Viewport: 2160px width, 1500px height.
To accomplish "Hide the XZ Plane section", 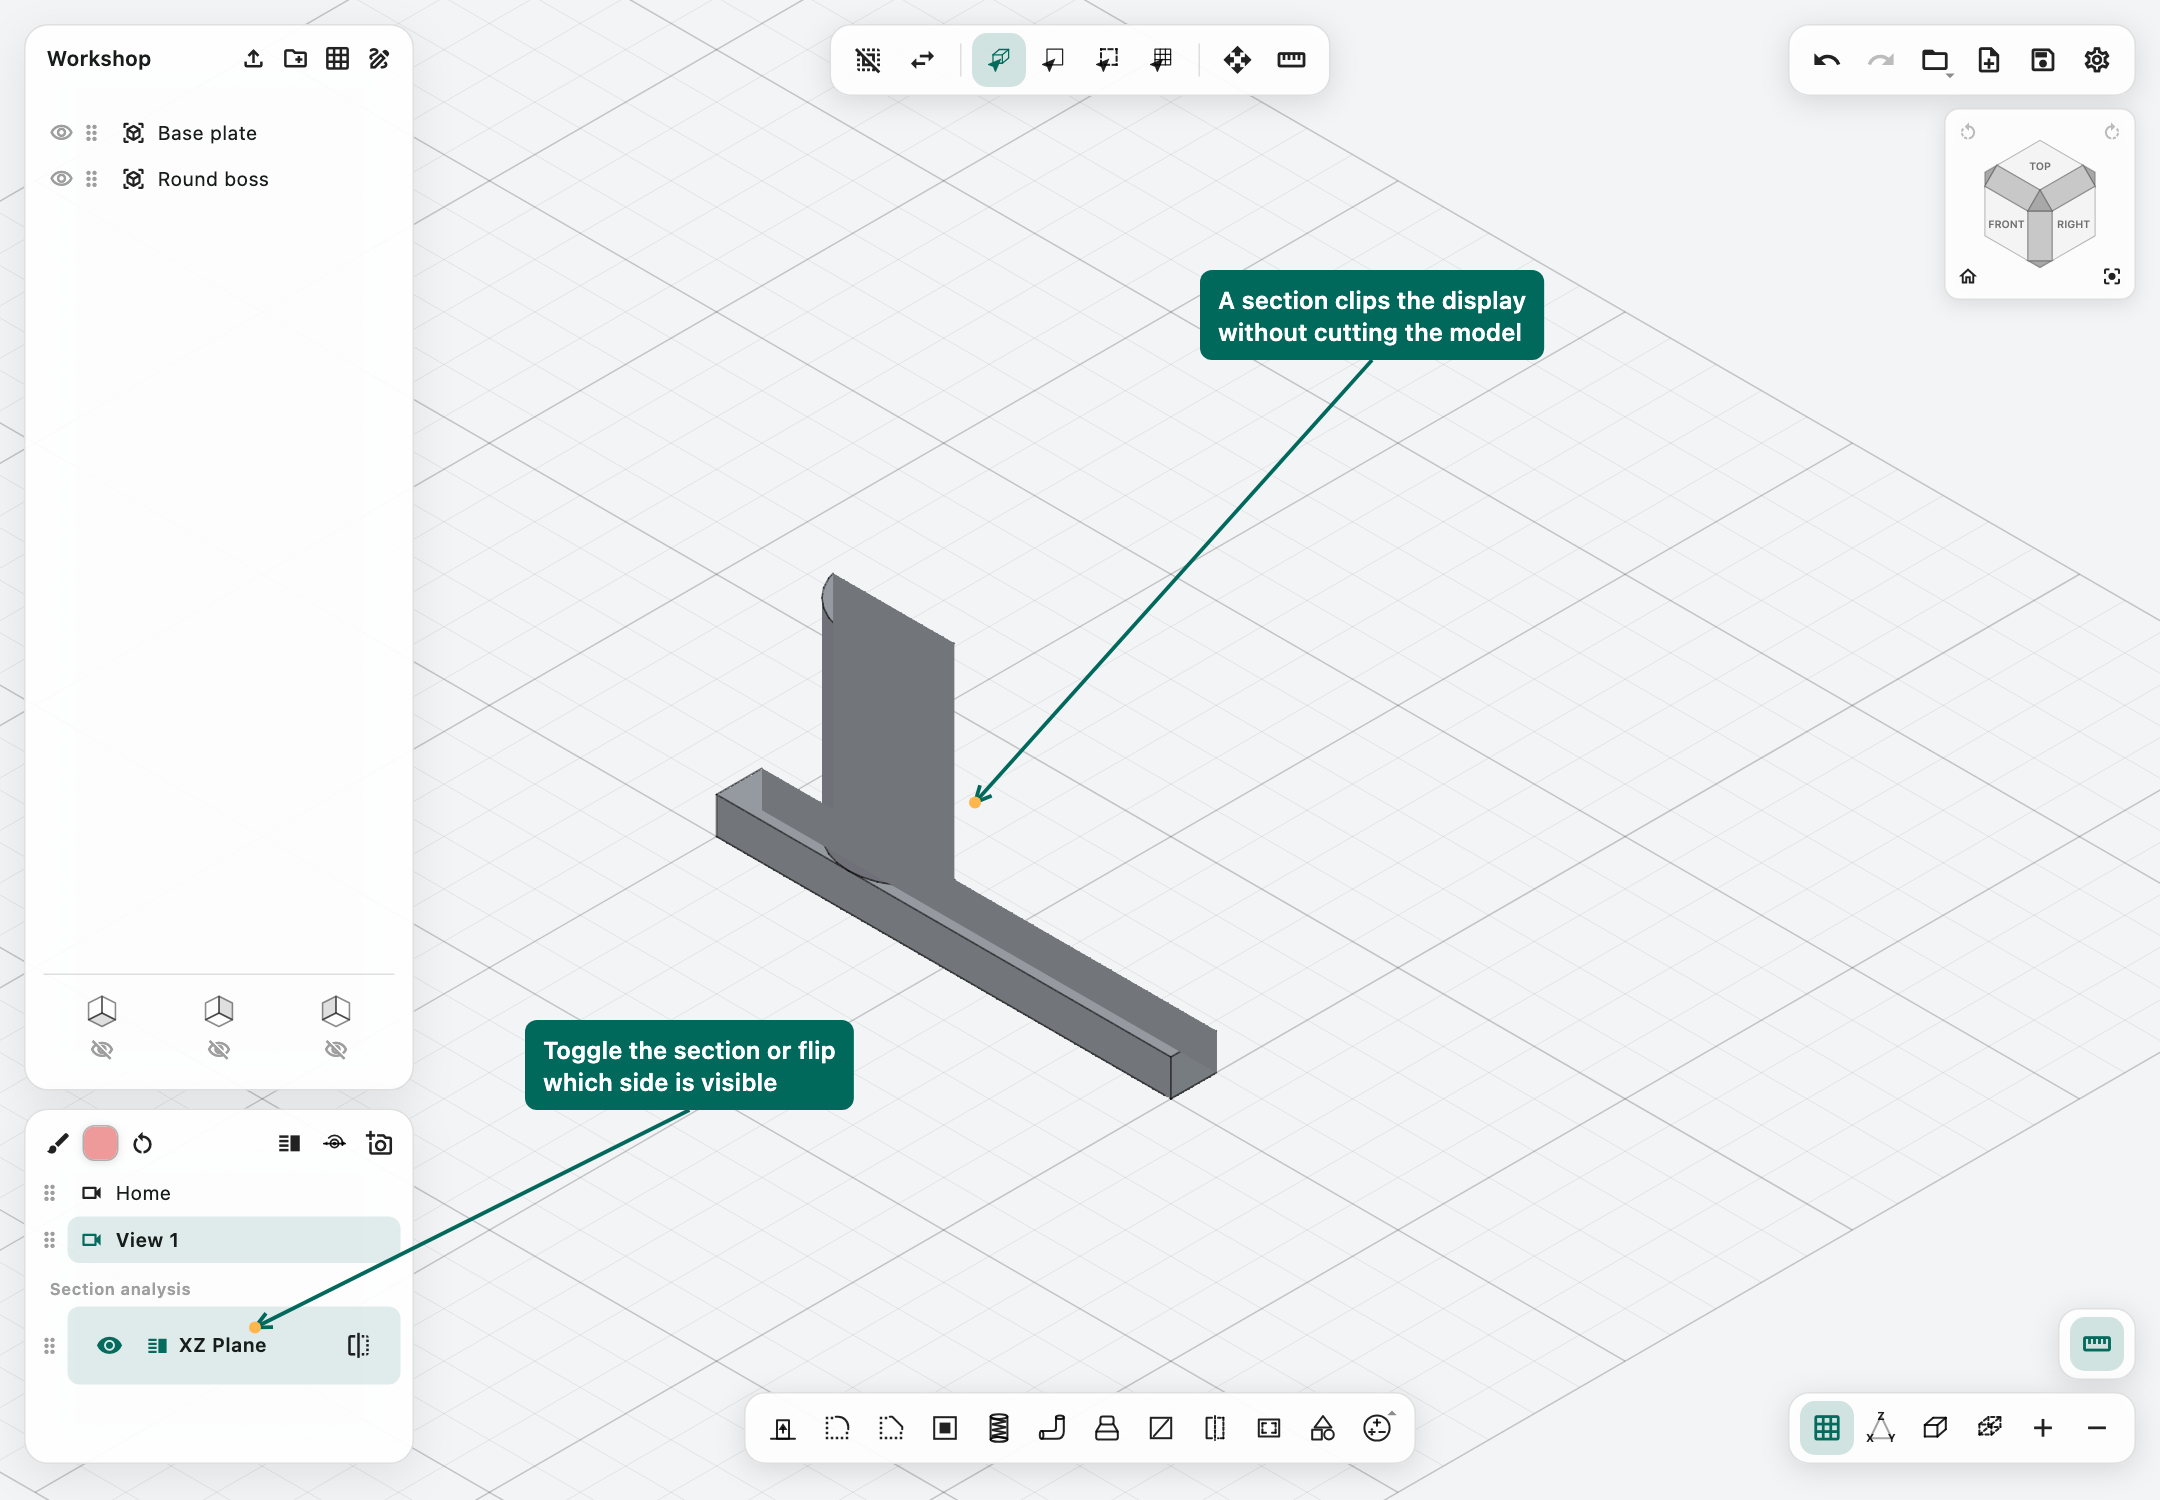I will pyautogui.click(x=109, y=1345).
